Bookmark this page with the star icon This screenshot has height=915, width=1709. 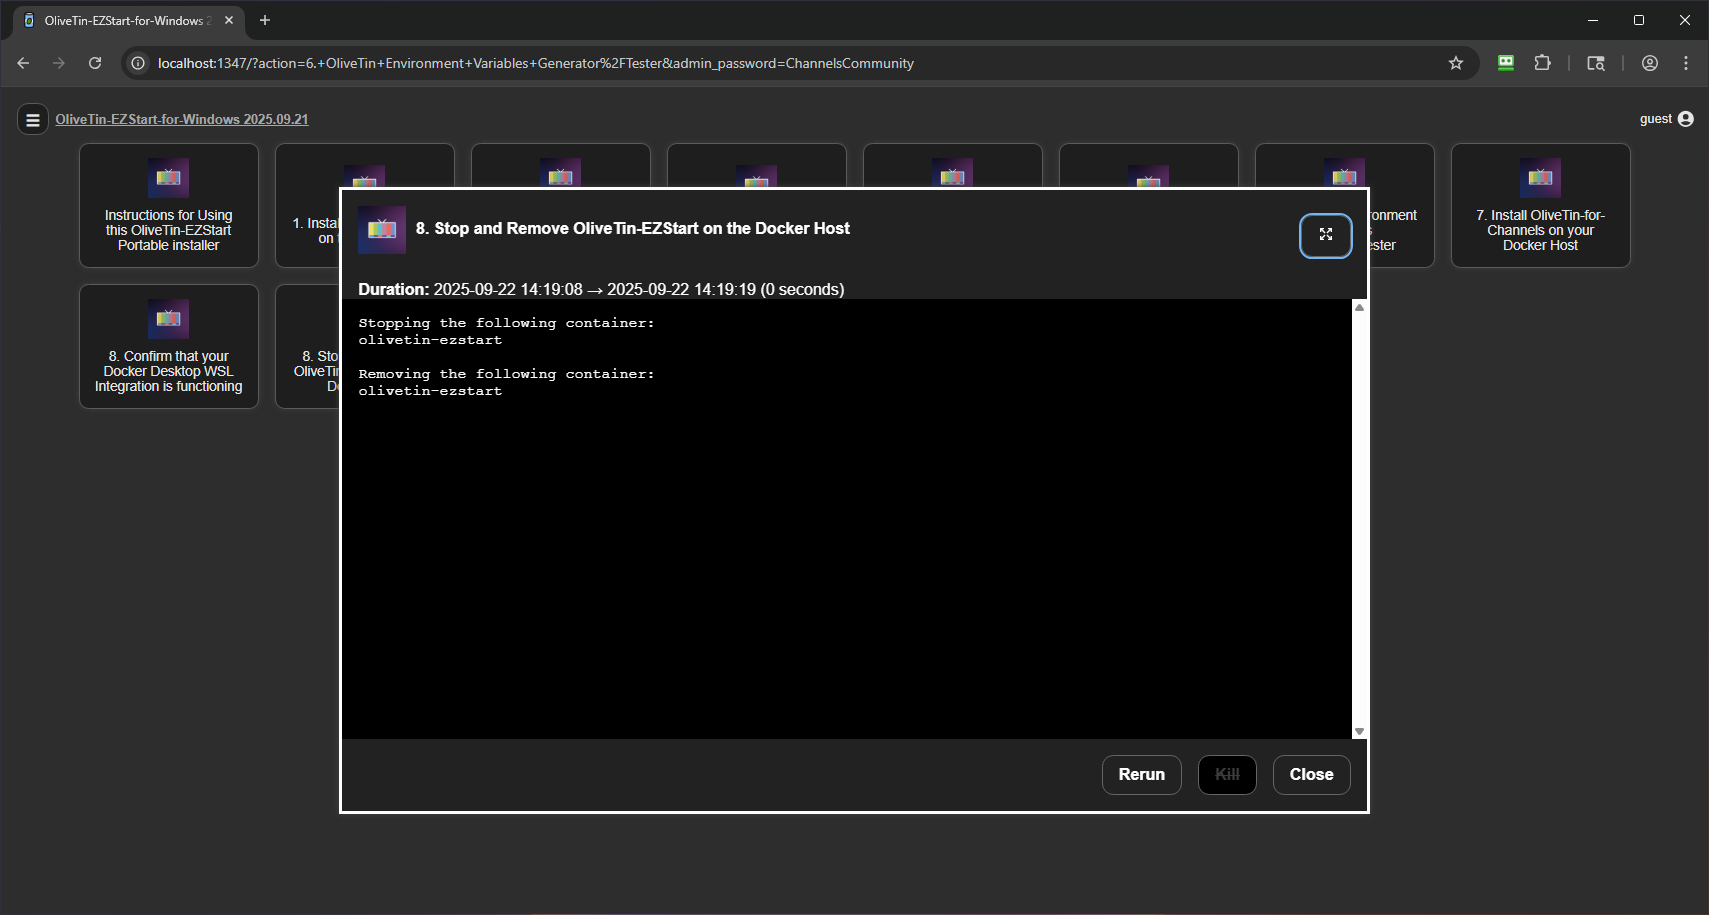click(x=1455, y=63)
